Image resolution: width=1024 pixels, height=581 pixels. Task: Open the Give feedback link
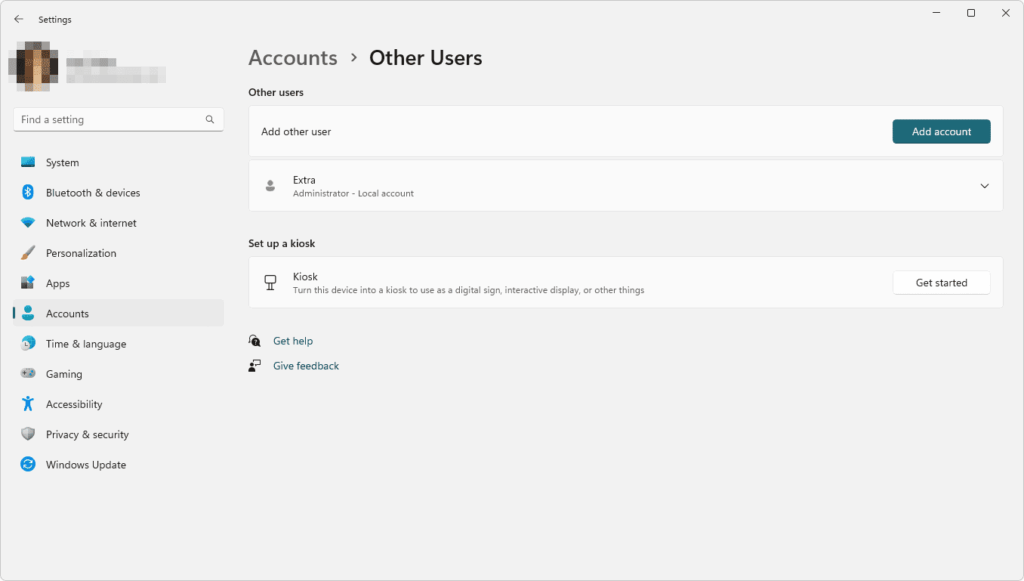point(305,365)
